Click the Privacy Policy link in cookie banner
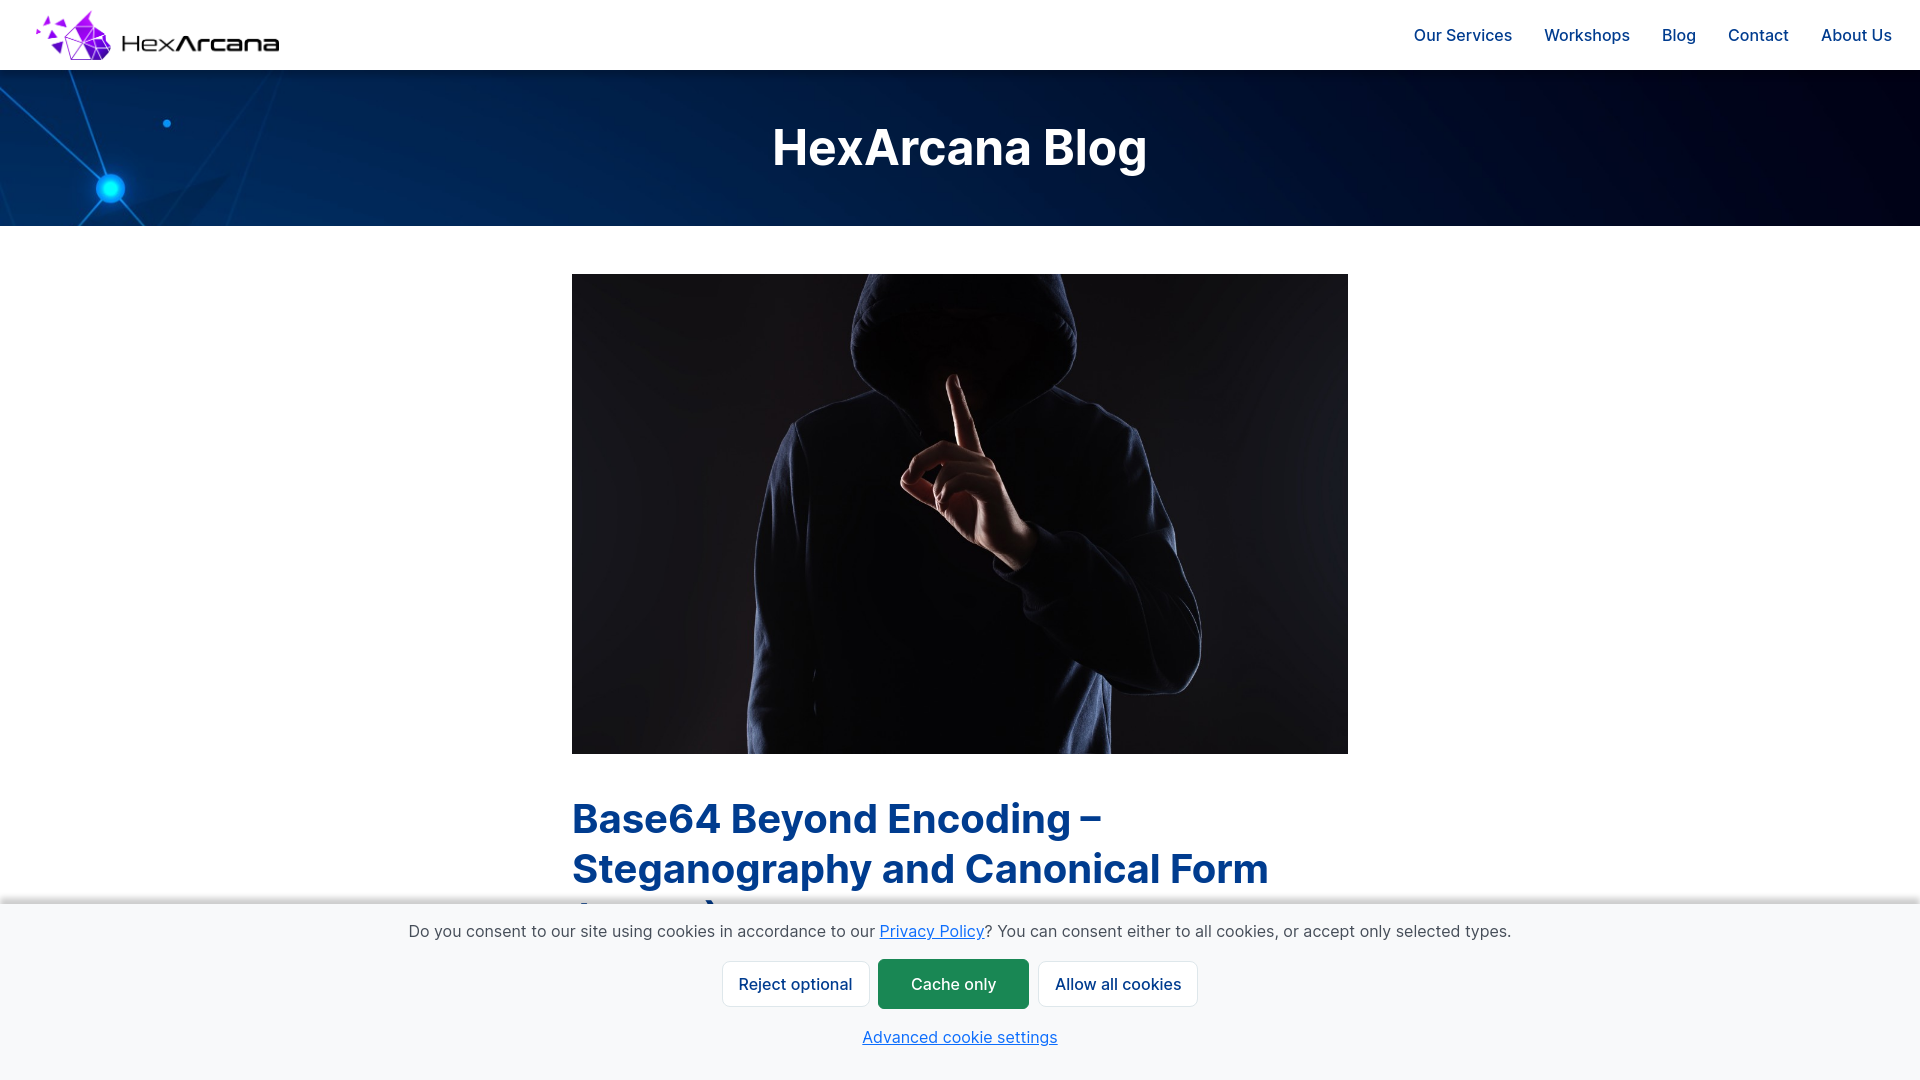 click(x=931, y=931)
